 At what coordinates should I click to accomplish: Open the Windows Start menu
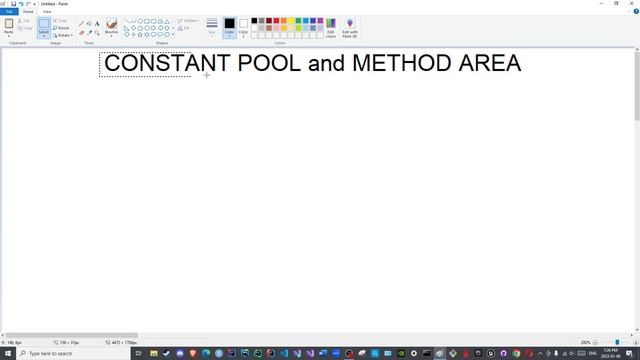8,353
